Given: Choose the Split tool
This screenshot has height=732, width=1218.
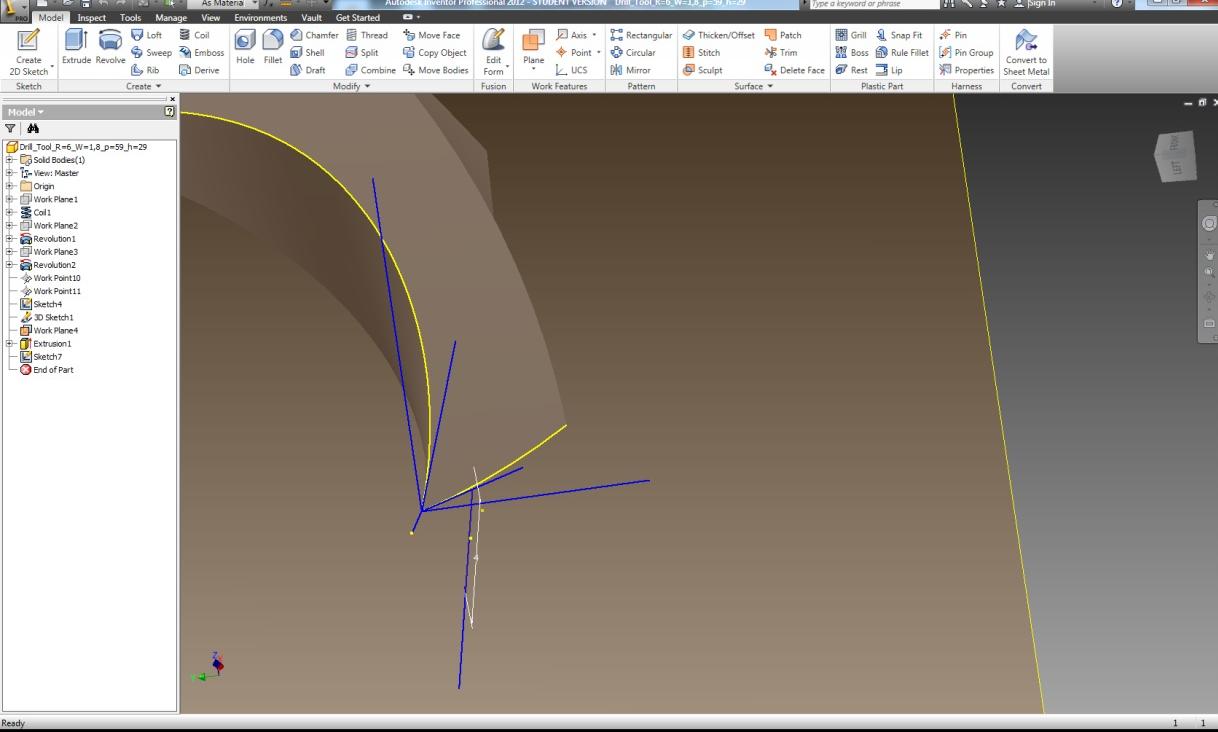Looking at the screenshot, I should (x=361, y=52).
